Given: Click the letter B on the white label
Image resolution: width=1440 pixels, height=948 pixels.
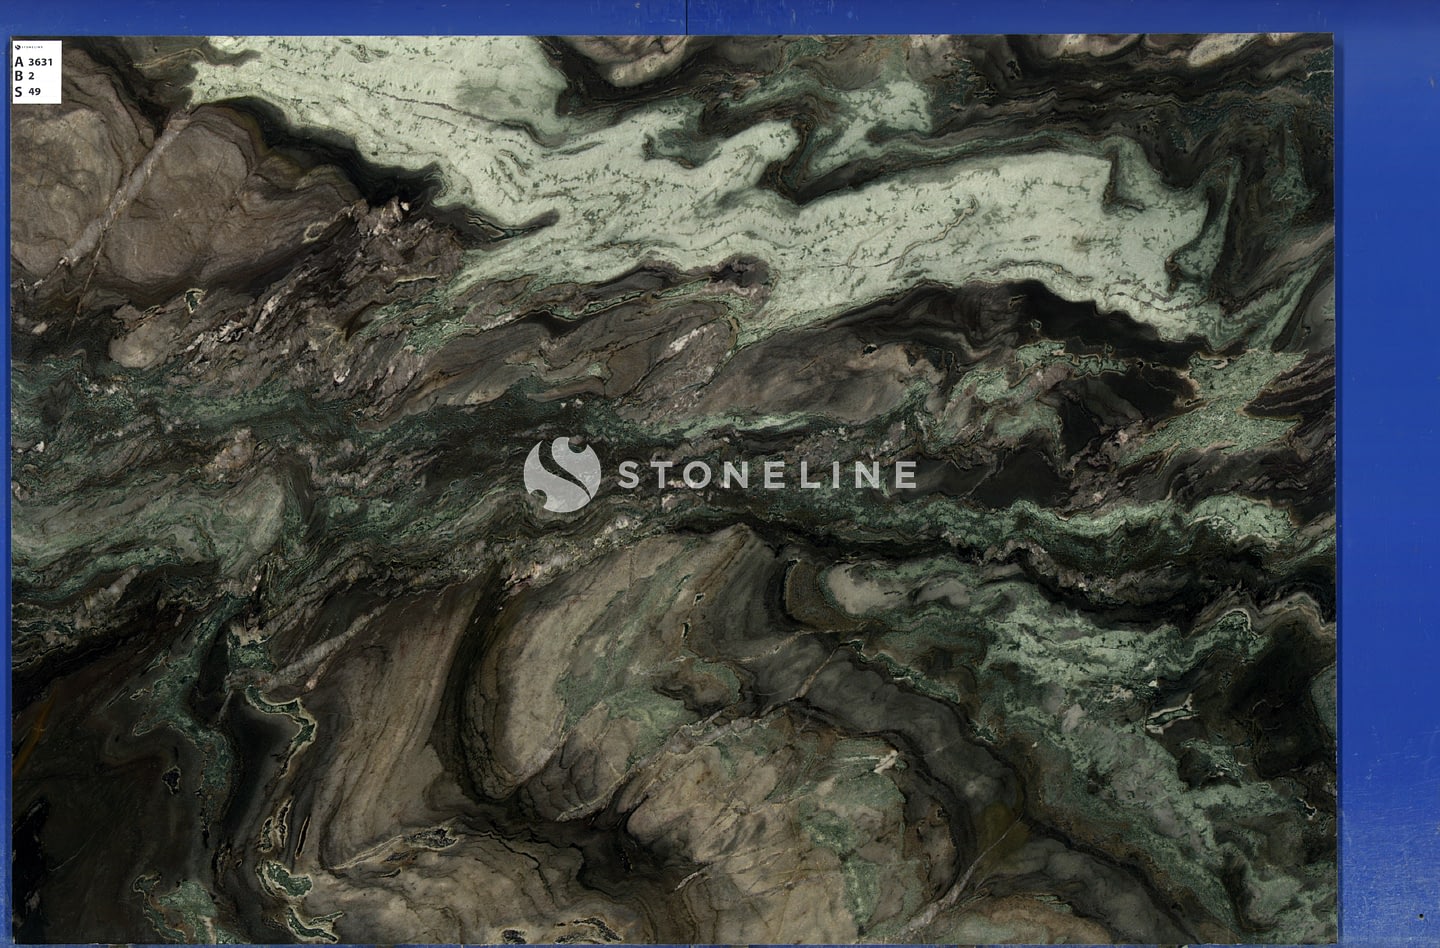Looking at the screenshot, I should pyautogui.click(x=18, y=76).
